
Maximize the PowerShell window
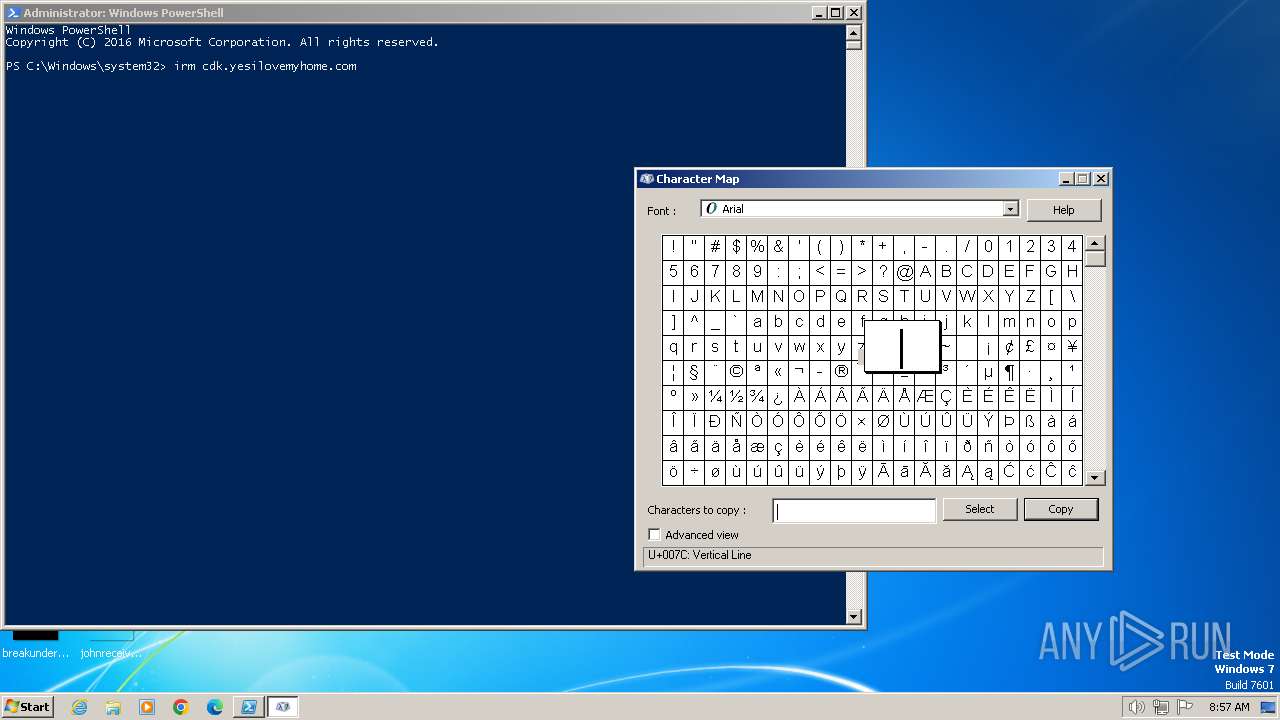836,13
